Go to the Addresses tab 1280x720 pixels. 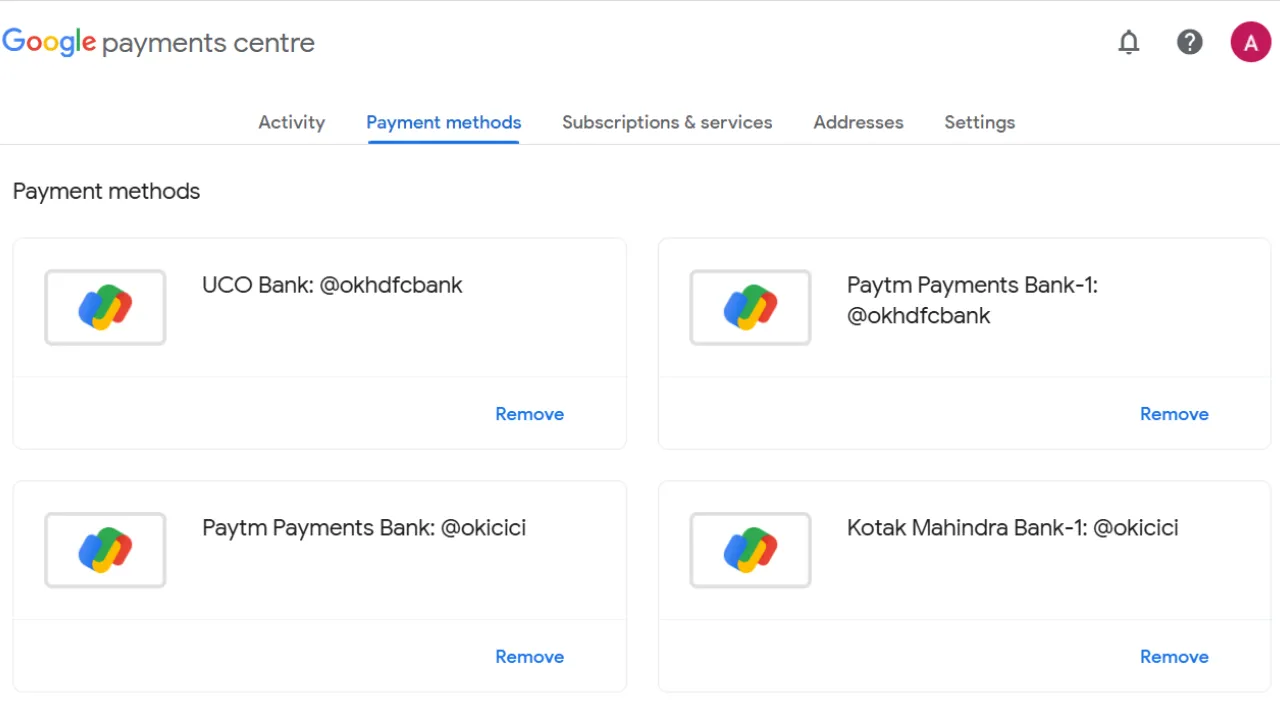pyautogui.click(x=858, y=122)
